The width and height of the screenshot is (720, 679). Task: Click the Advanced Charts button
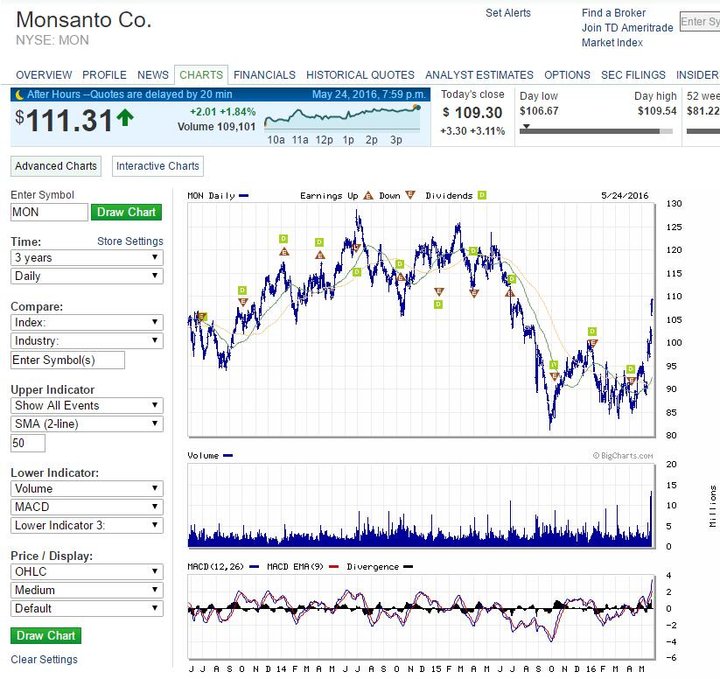point(56,166)
